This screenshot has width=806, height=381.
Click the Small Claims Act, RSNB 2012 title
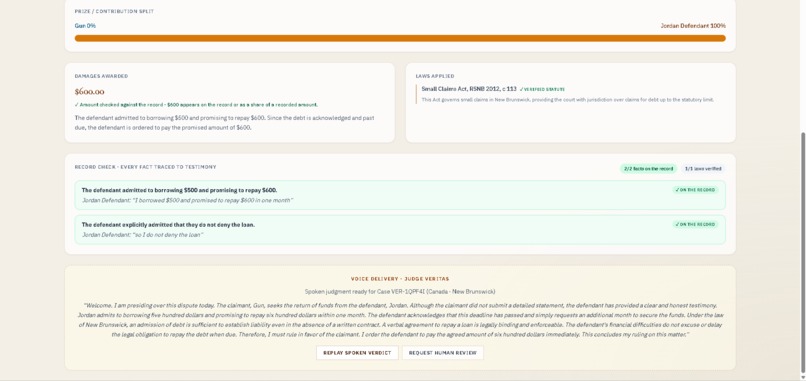coord(469,89)
